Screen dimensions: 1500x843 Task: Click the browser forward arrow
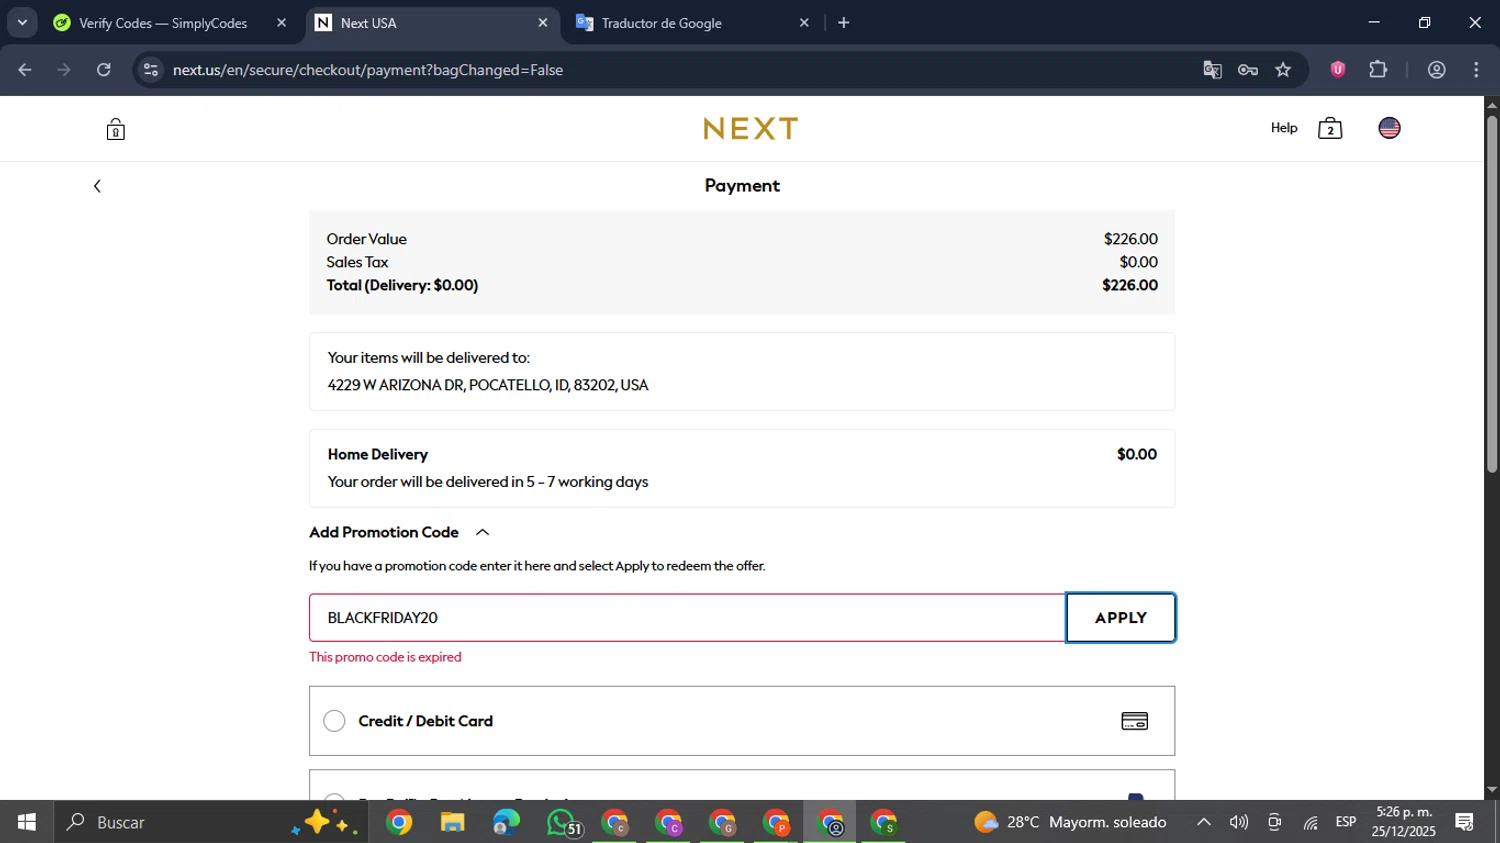point(64,70)
